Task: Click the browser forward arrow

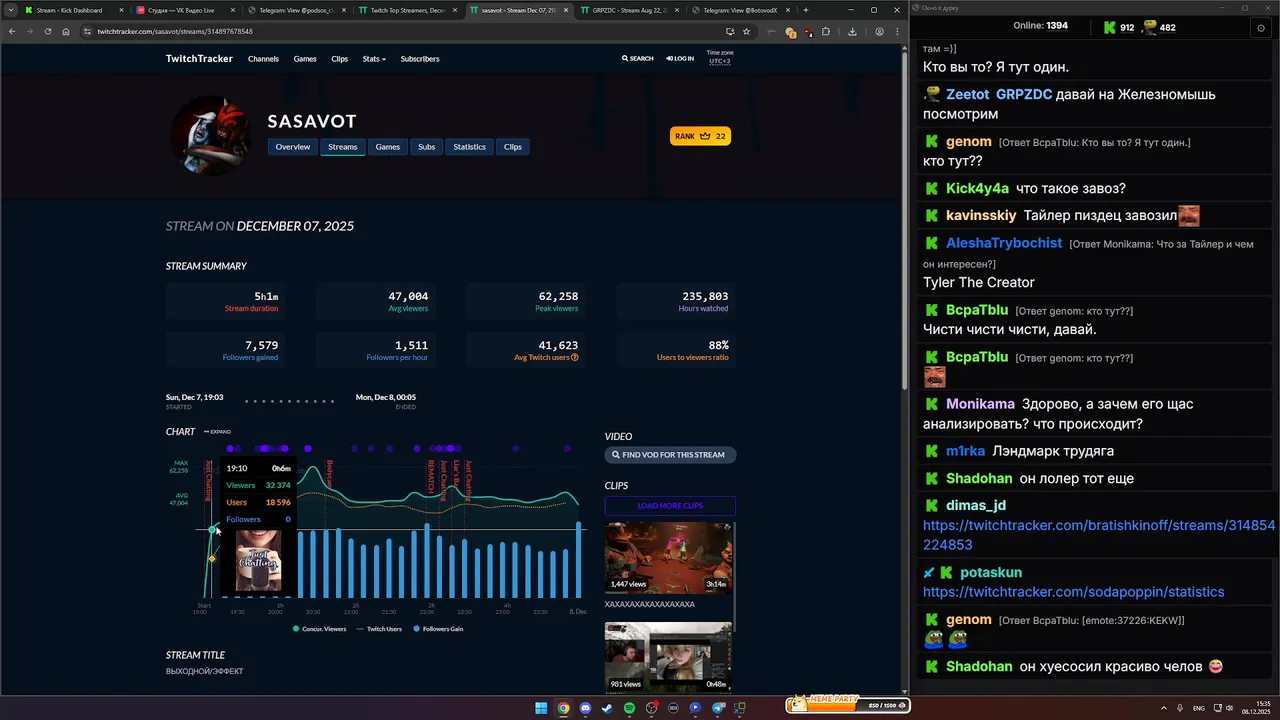Action: click(x=29, y=31)
